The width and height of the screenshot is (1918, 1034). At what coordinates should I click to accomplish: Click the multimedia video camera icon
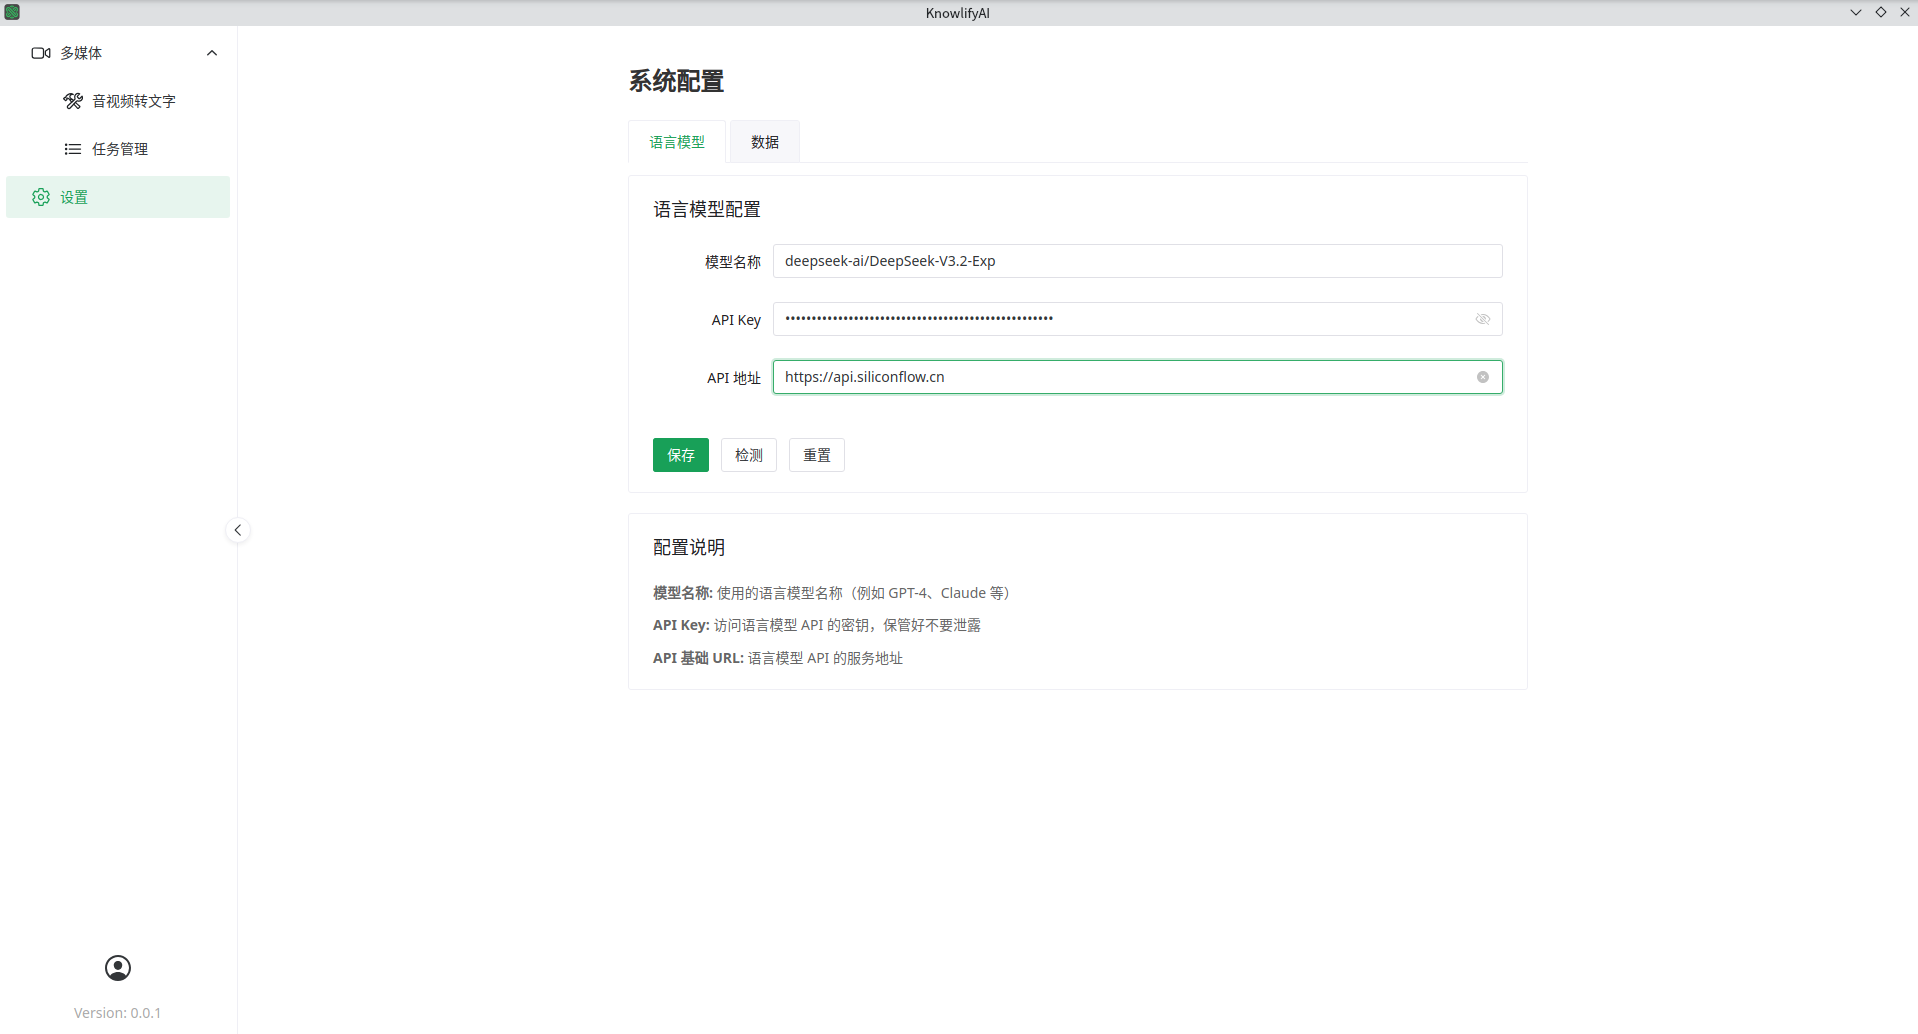pyautogui.click(x=41, y=53)
